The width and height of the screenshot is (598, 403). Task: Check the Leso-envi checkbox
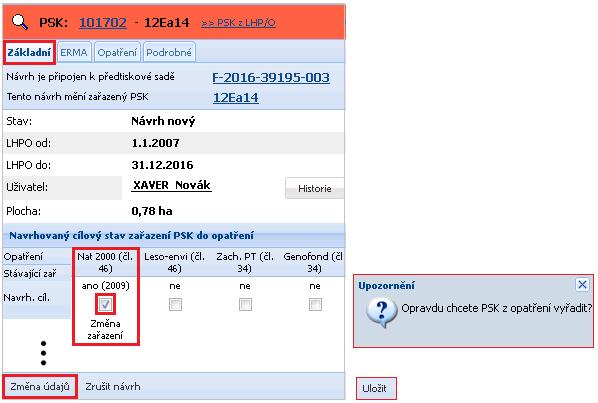(175, 304)
